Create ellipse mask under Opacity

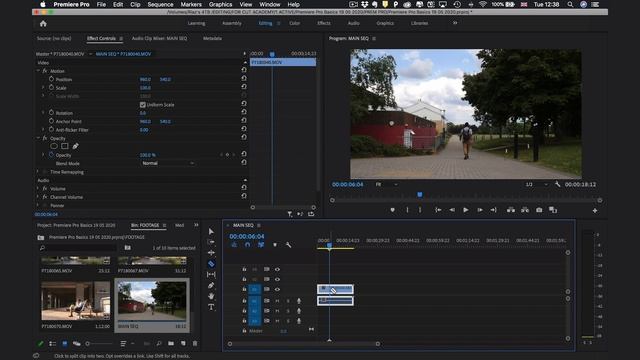click(54, 146)
